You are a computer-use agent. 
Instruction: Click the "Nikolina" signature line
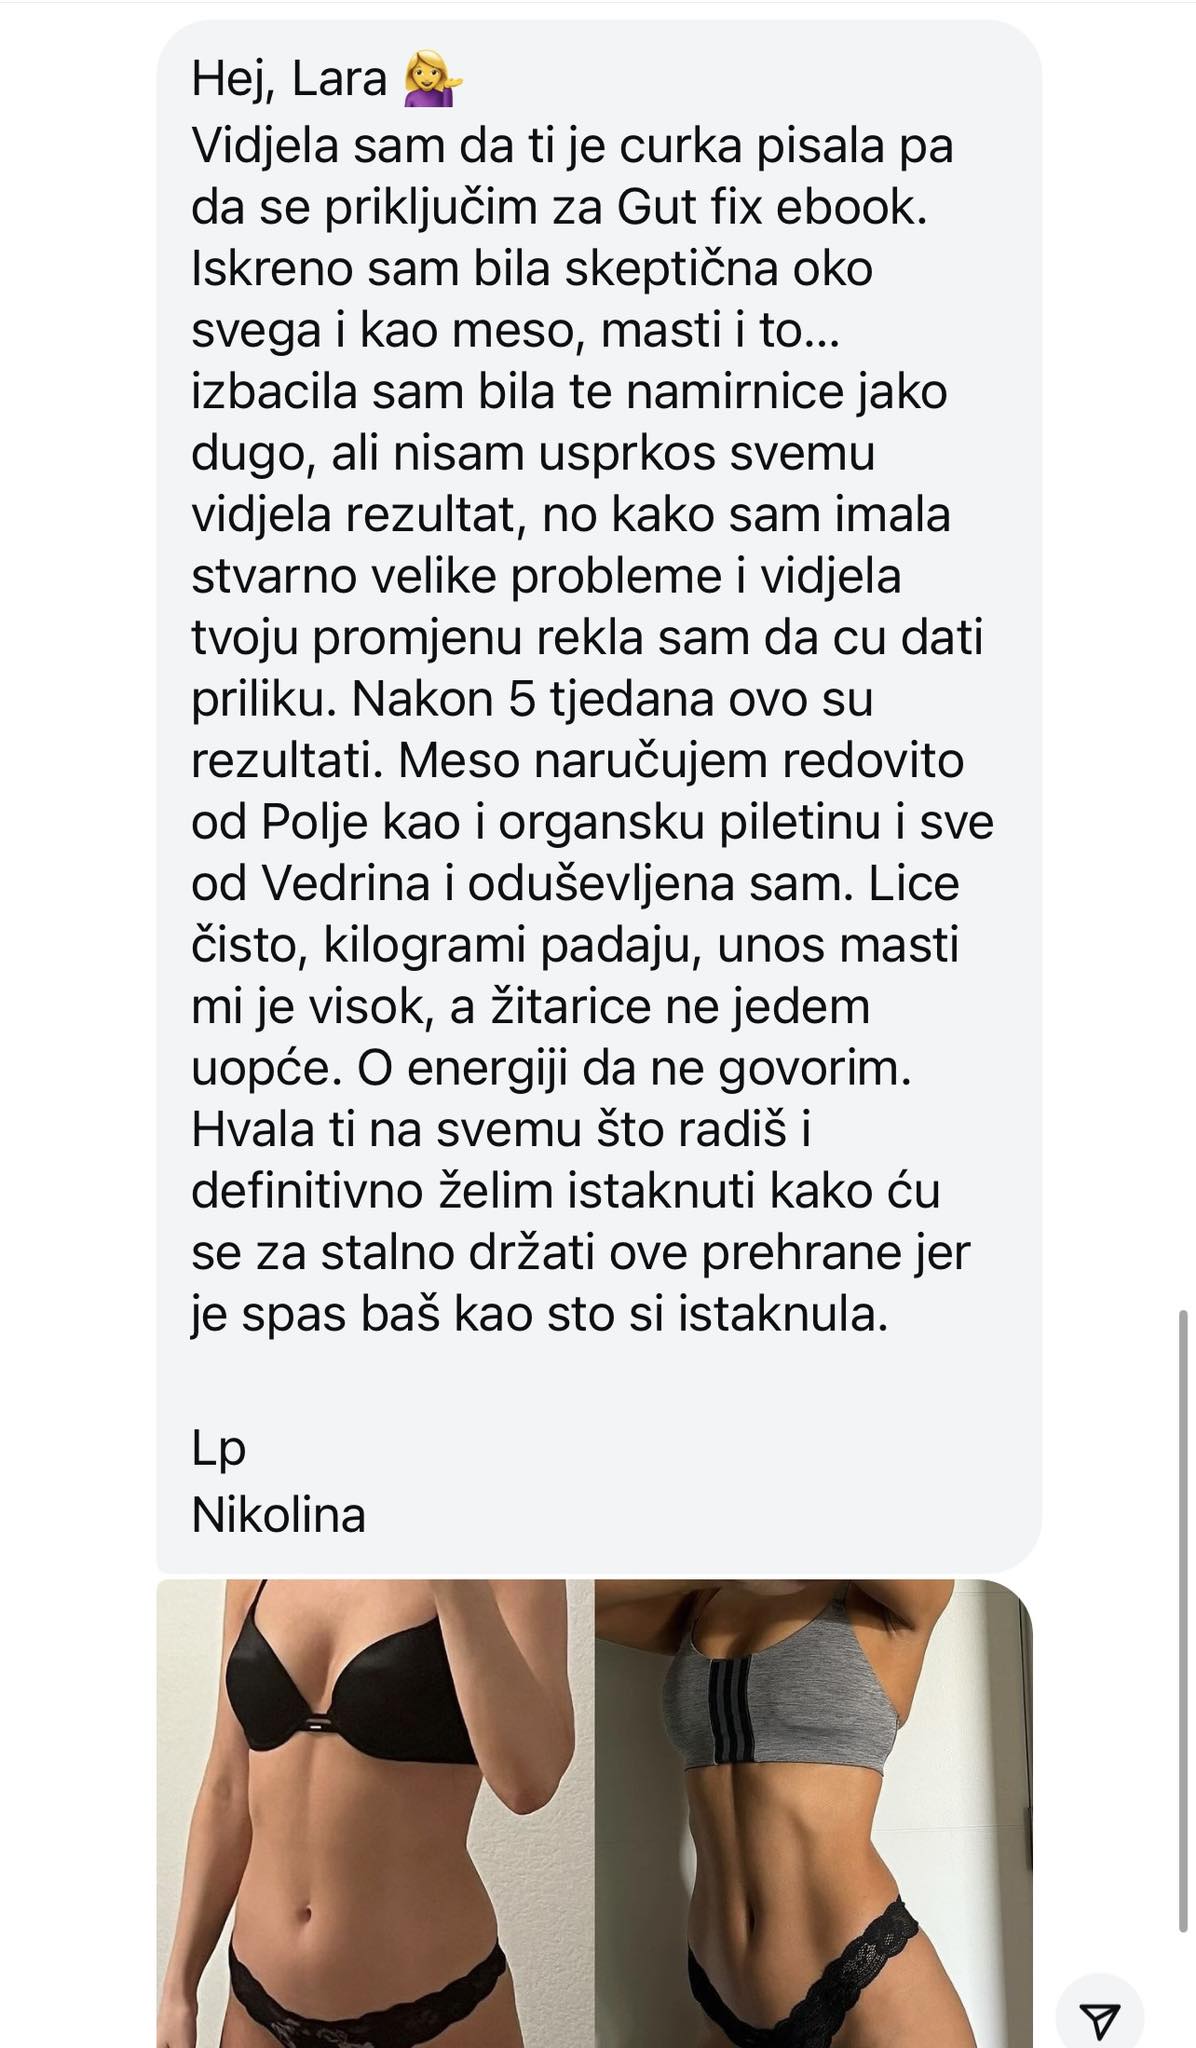pos(278,1515)
